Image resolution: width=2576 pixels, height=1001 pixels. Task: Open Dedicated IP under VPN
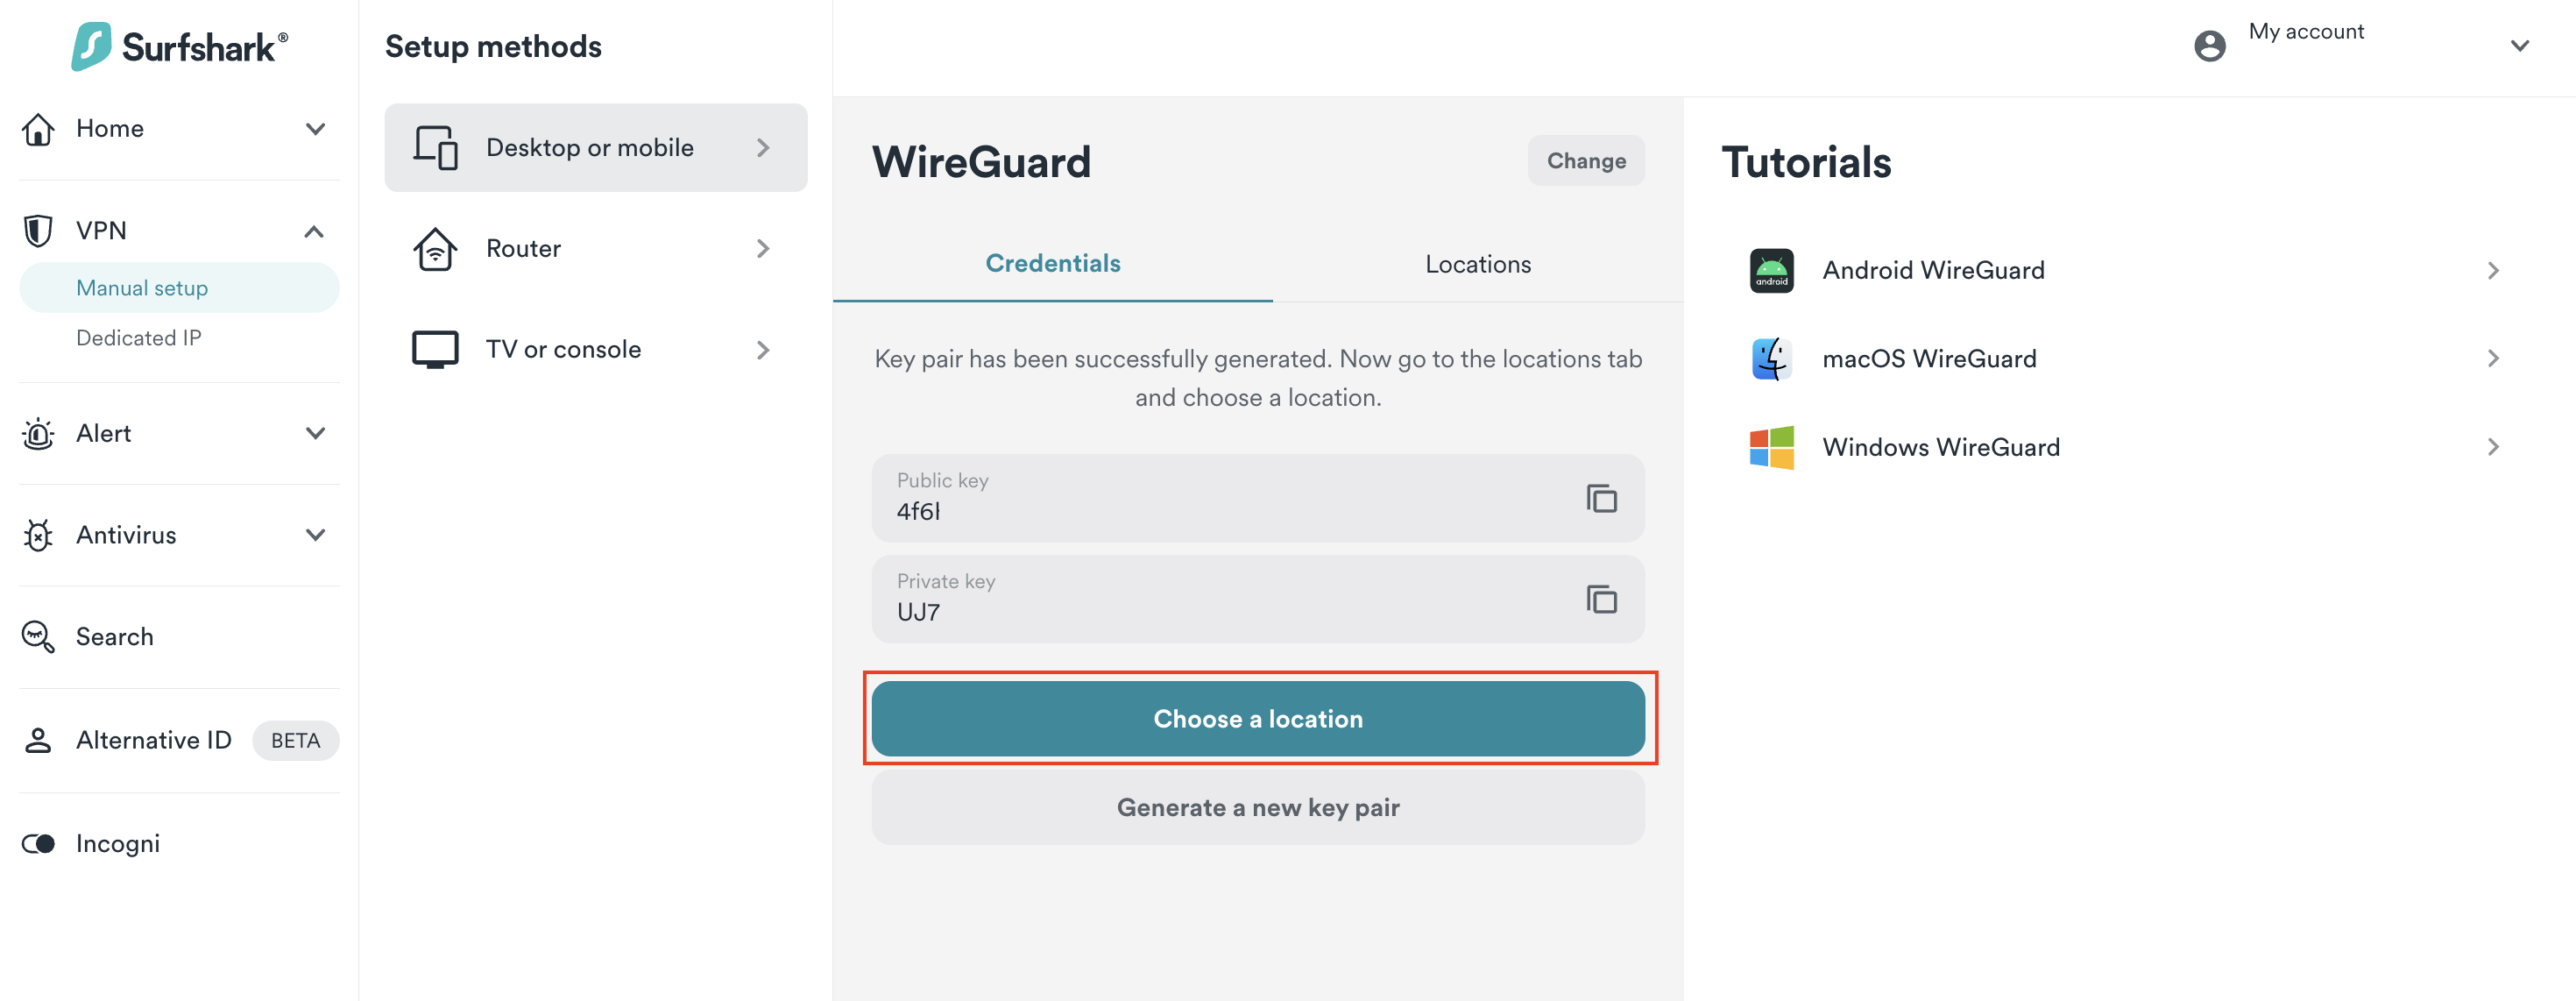coord(139,338)
